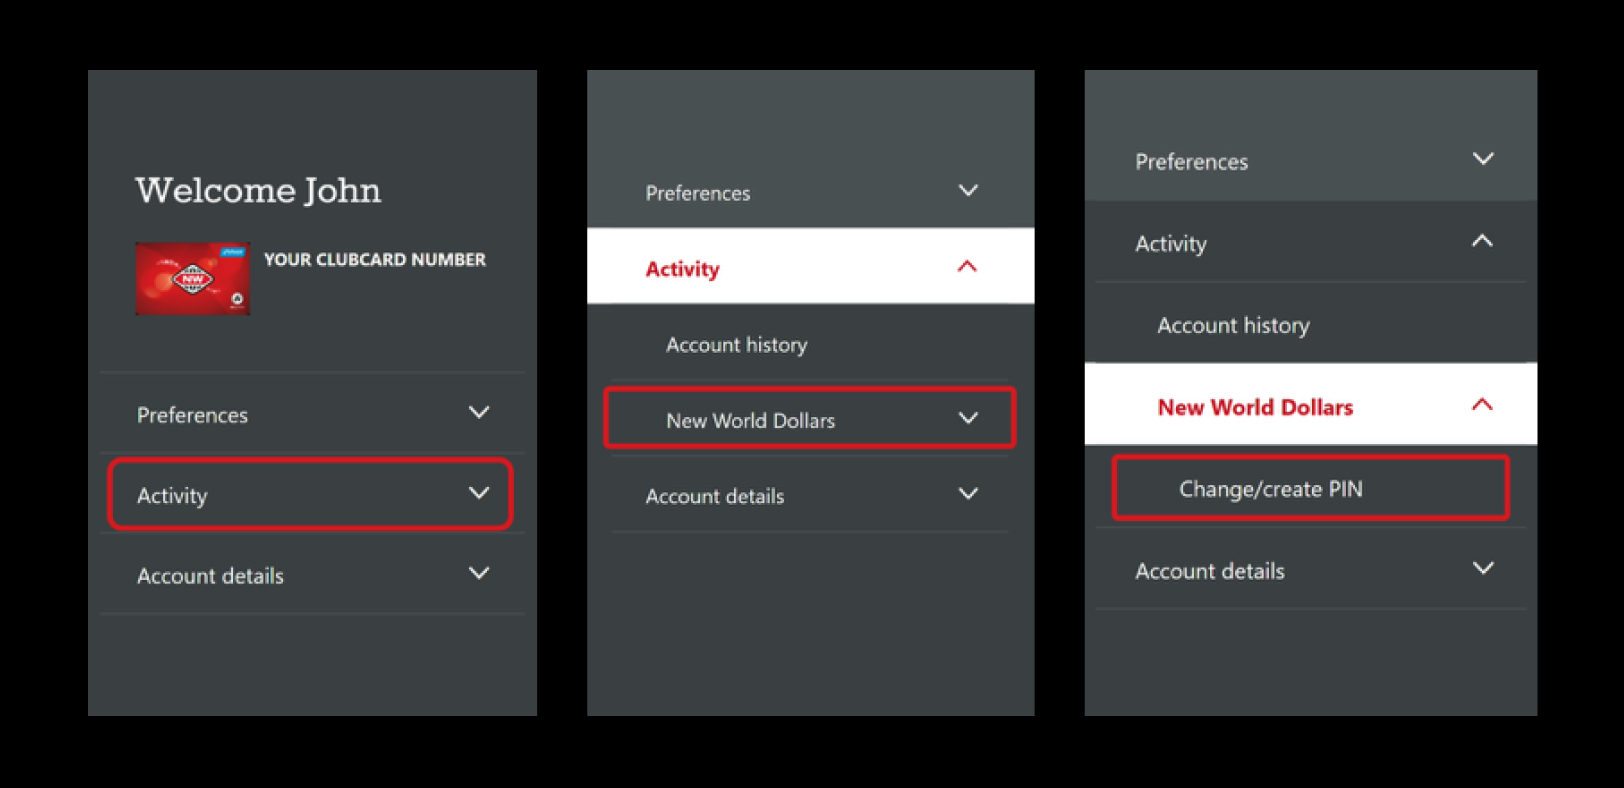Click Activity label in right panel
The height and width of the screenshot is (788, 1624).
coord(1170,244)
